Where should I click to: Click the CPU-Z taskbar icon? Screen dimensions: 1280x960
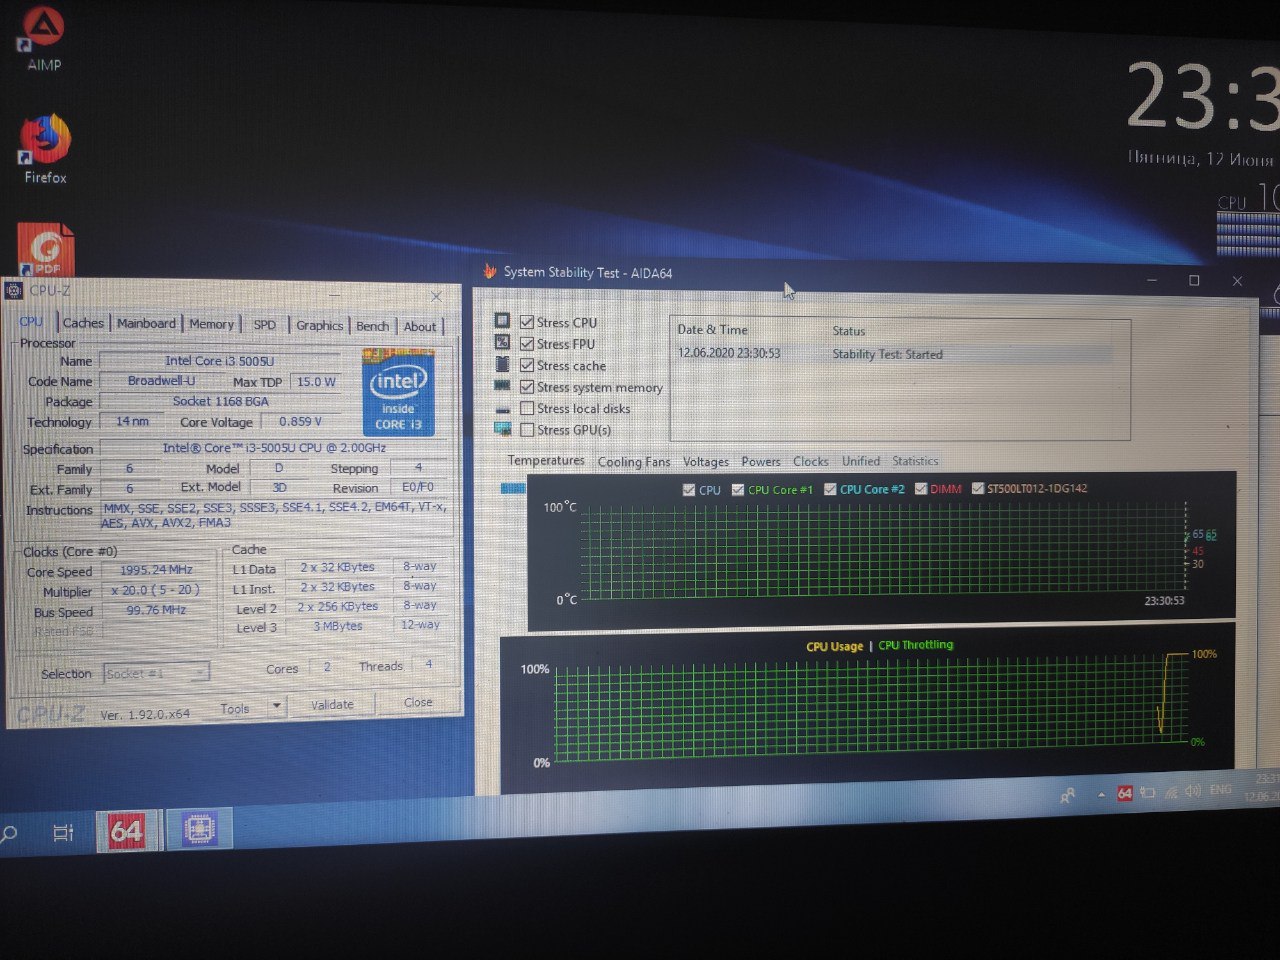[x=200, y=830]
